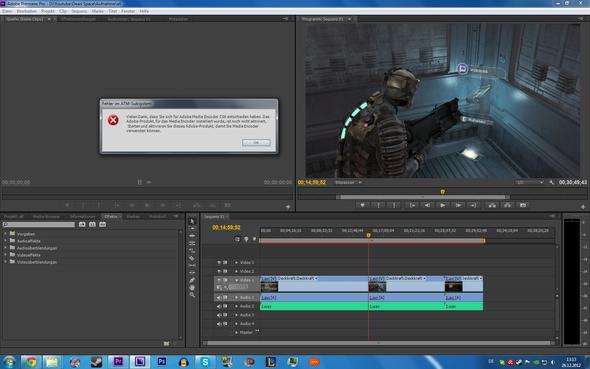Click OK in error dialog
Image resolution: width=590 pixels, height=369 pixels.
pyautogui.click(x=256, y=143)
